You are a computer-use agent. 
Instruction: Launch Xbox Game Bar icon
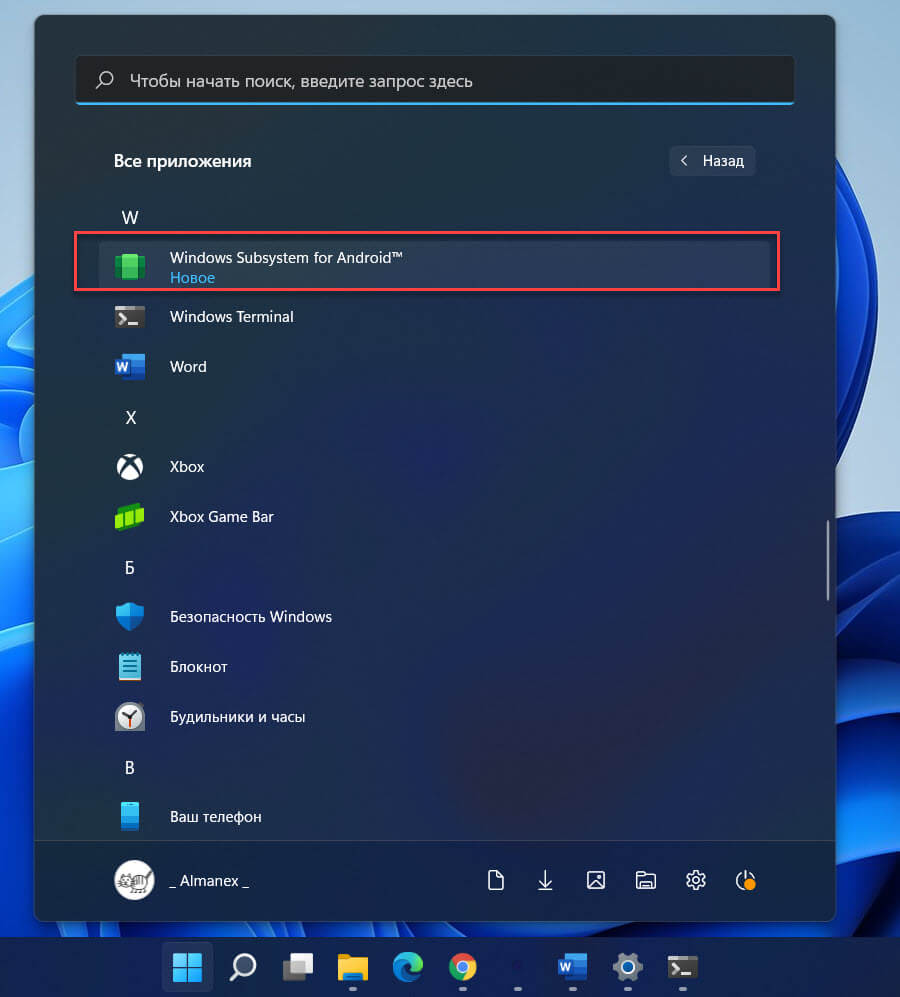(130, 517)
